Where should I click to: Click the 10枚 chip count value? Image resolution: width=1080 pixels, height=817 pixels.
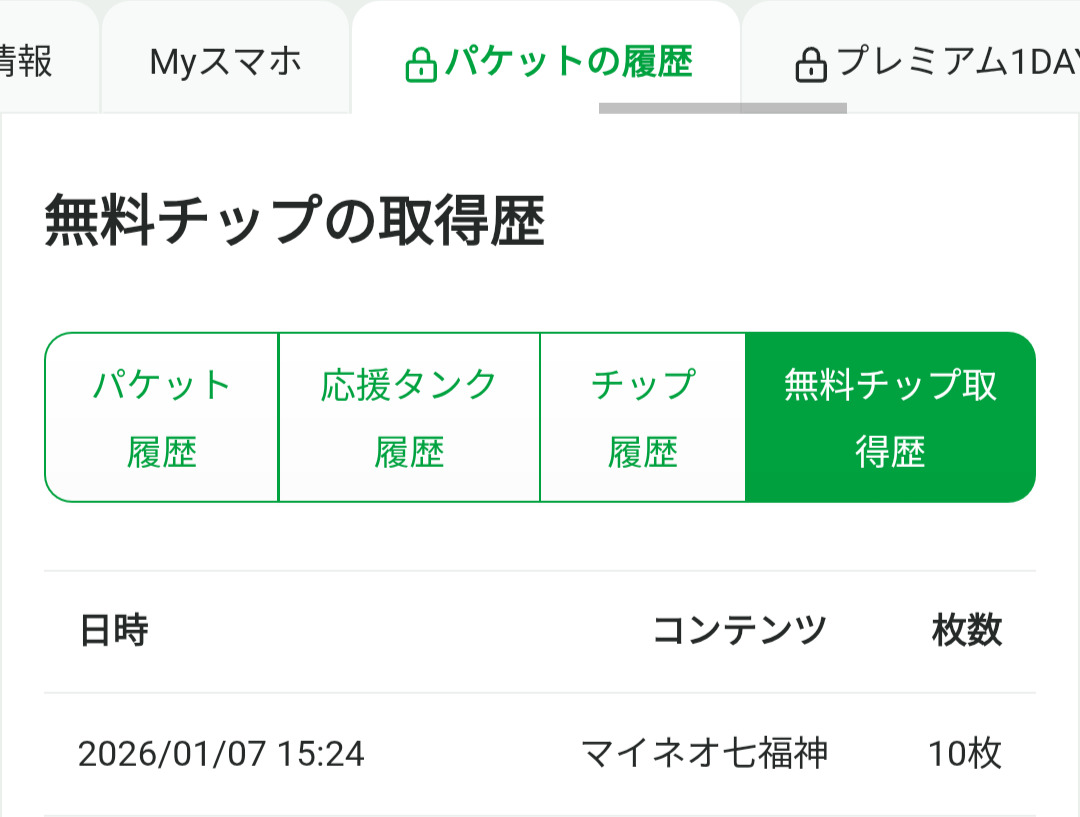pyautogui.click(x=964, y=754)
